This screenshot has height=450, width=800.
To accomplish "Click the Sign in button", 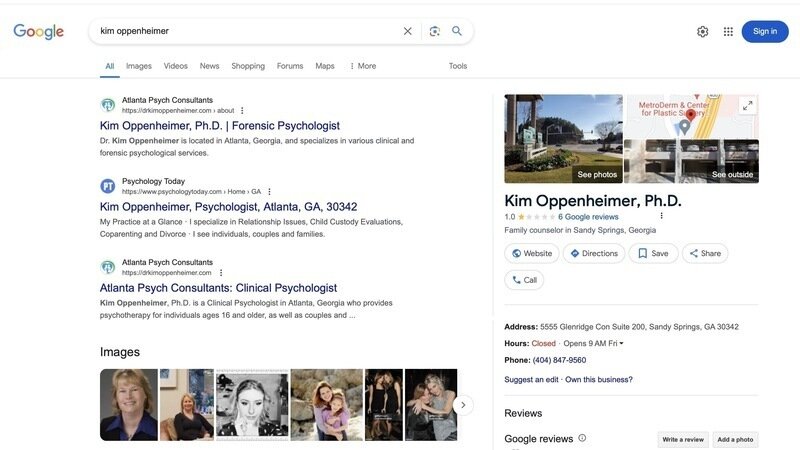I will click(765, 32).
